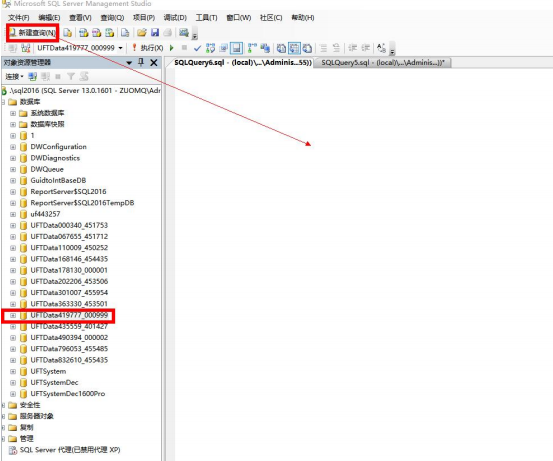This screenshot has height=461, width=553.
Task: Select the 服务器对象 folder
Action: [37, 416]
